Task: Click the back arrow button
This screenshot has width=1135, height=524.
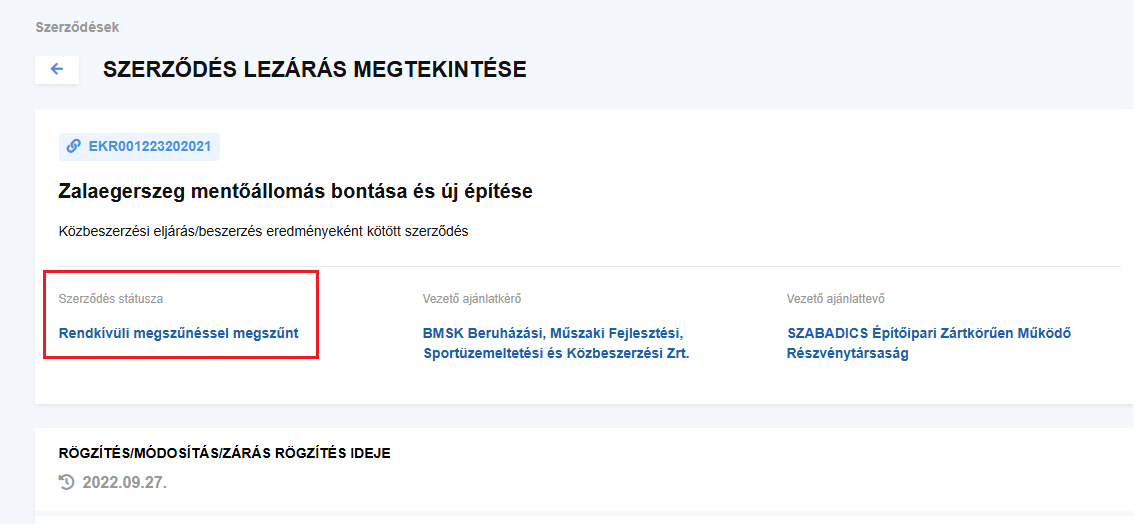Action: pyautogui.click(x=57, y=69)
